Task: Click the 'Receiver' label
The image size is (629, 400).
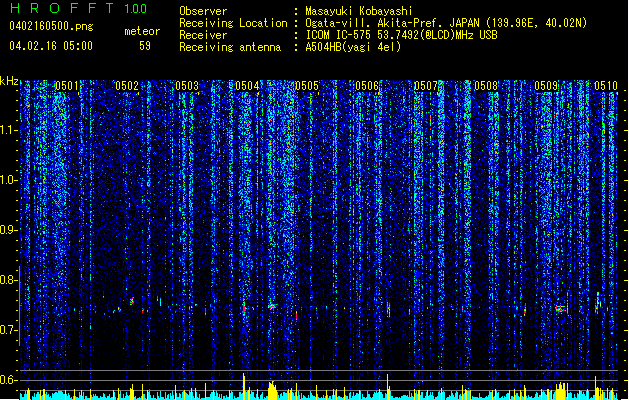Action: pyautogui.click(x=203, y=35)
